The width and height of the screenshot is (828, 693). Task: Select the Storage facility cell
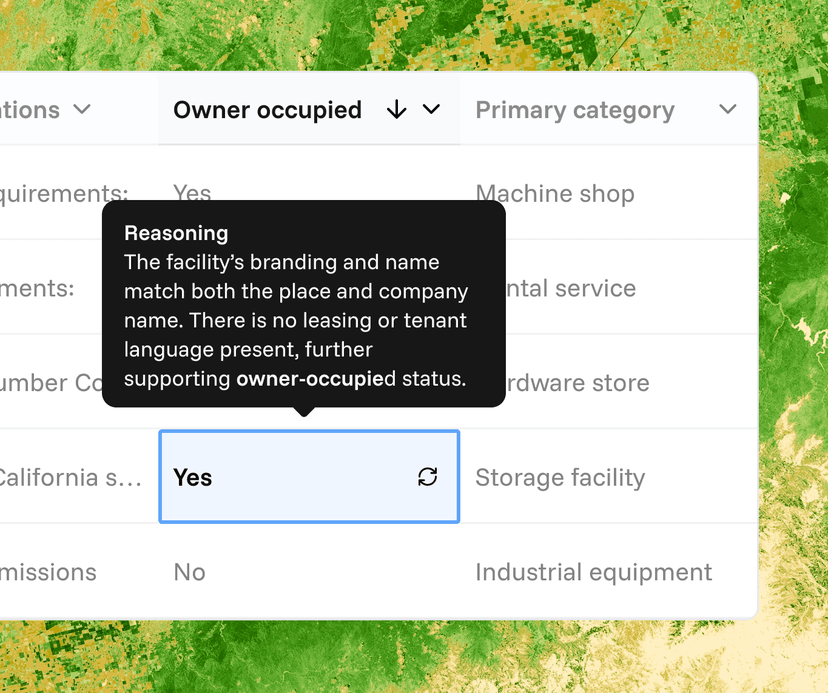559,478
